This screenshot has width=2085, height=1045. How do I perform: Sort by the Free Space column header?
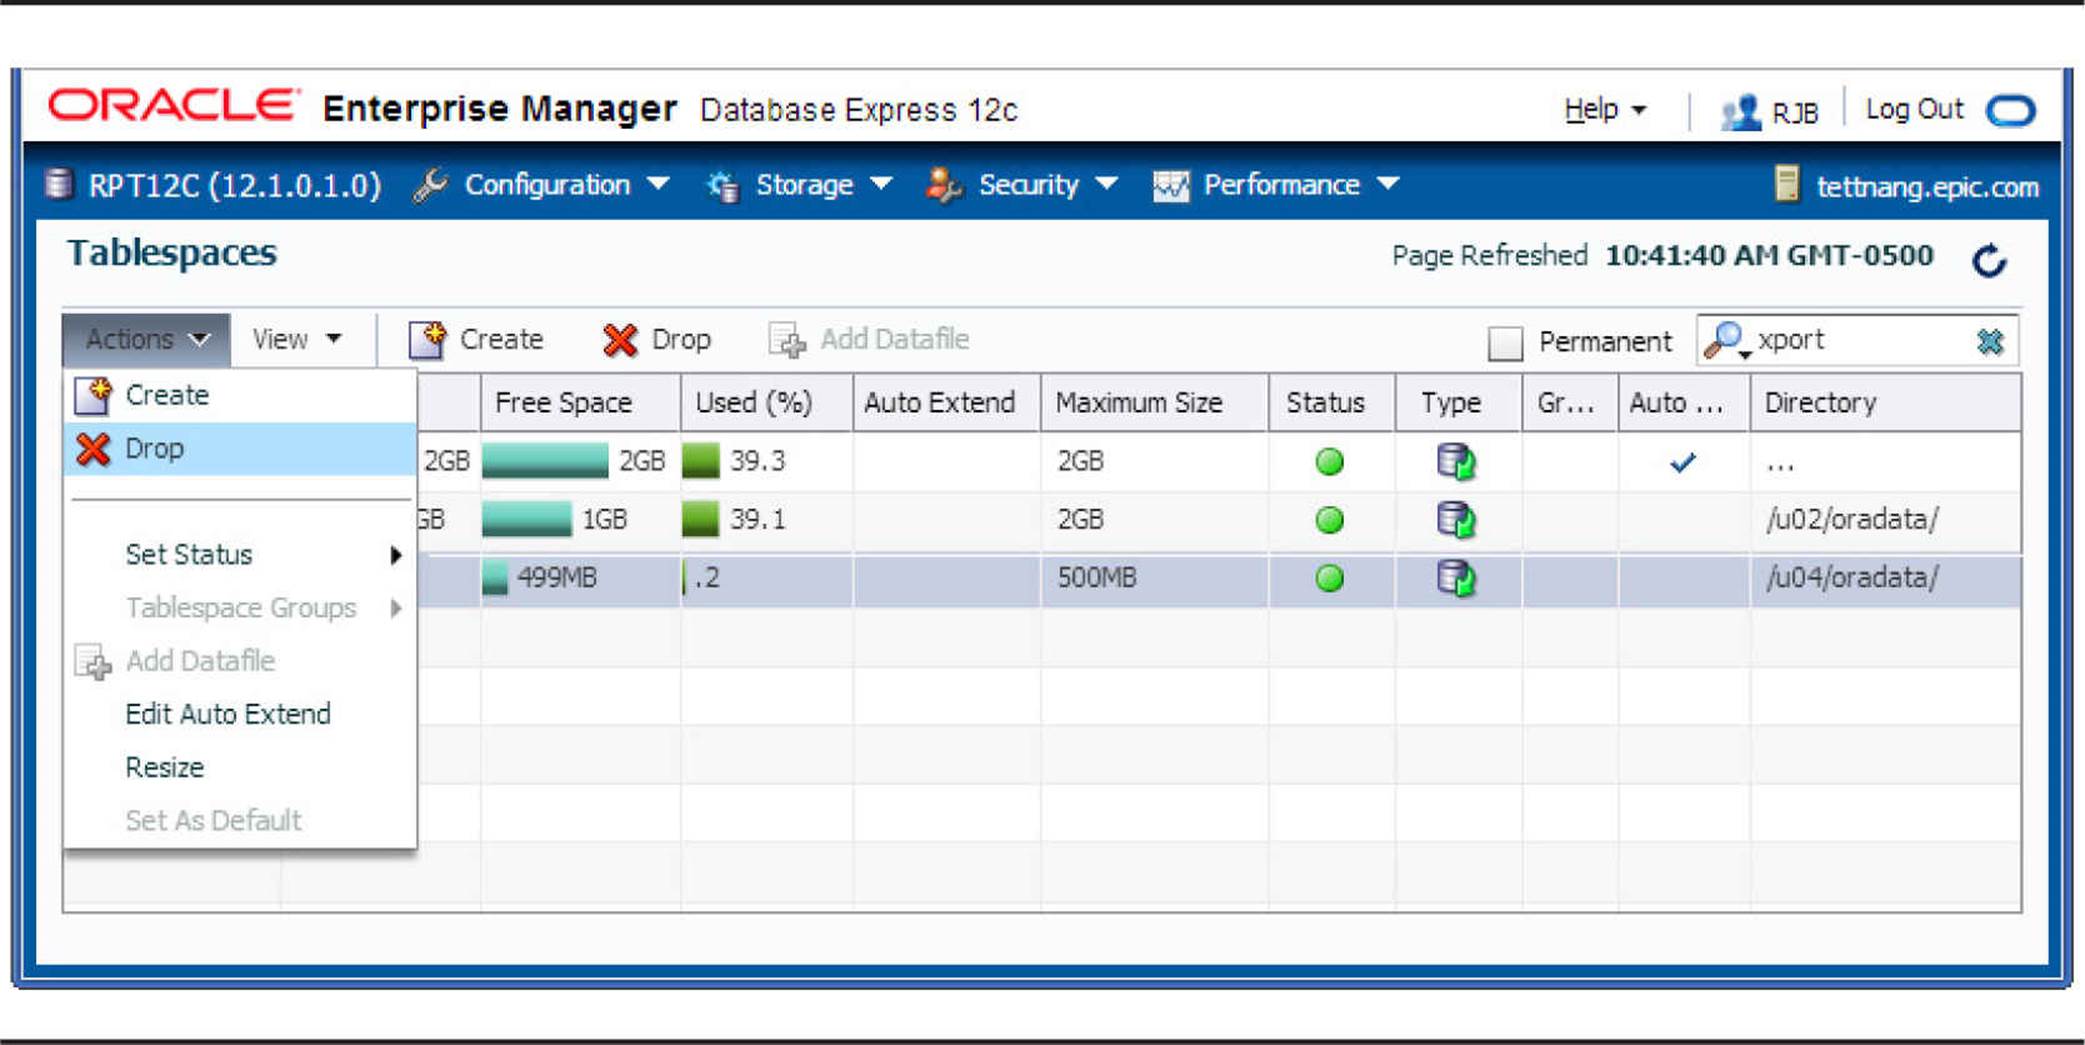click(x=581, y=403)
